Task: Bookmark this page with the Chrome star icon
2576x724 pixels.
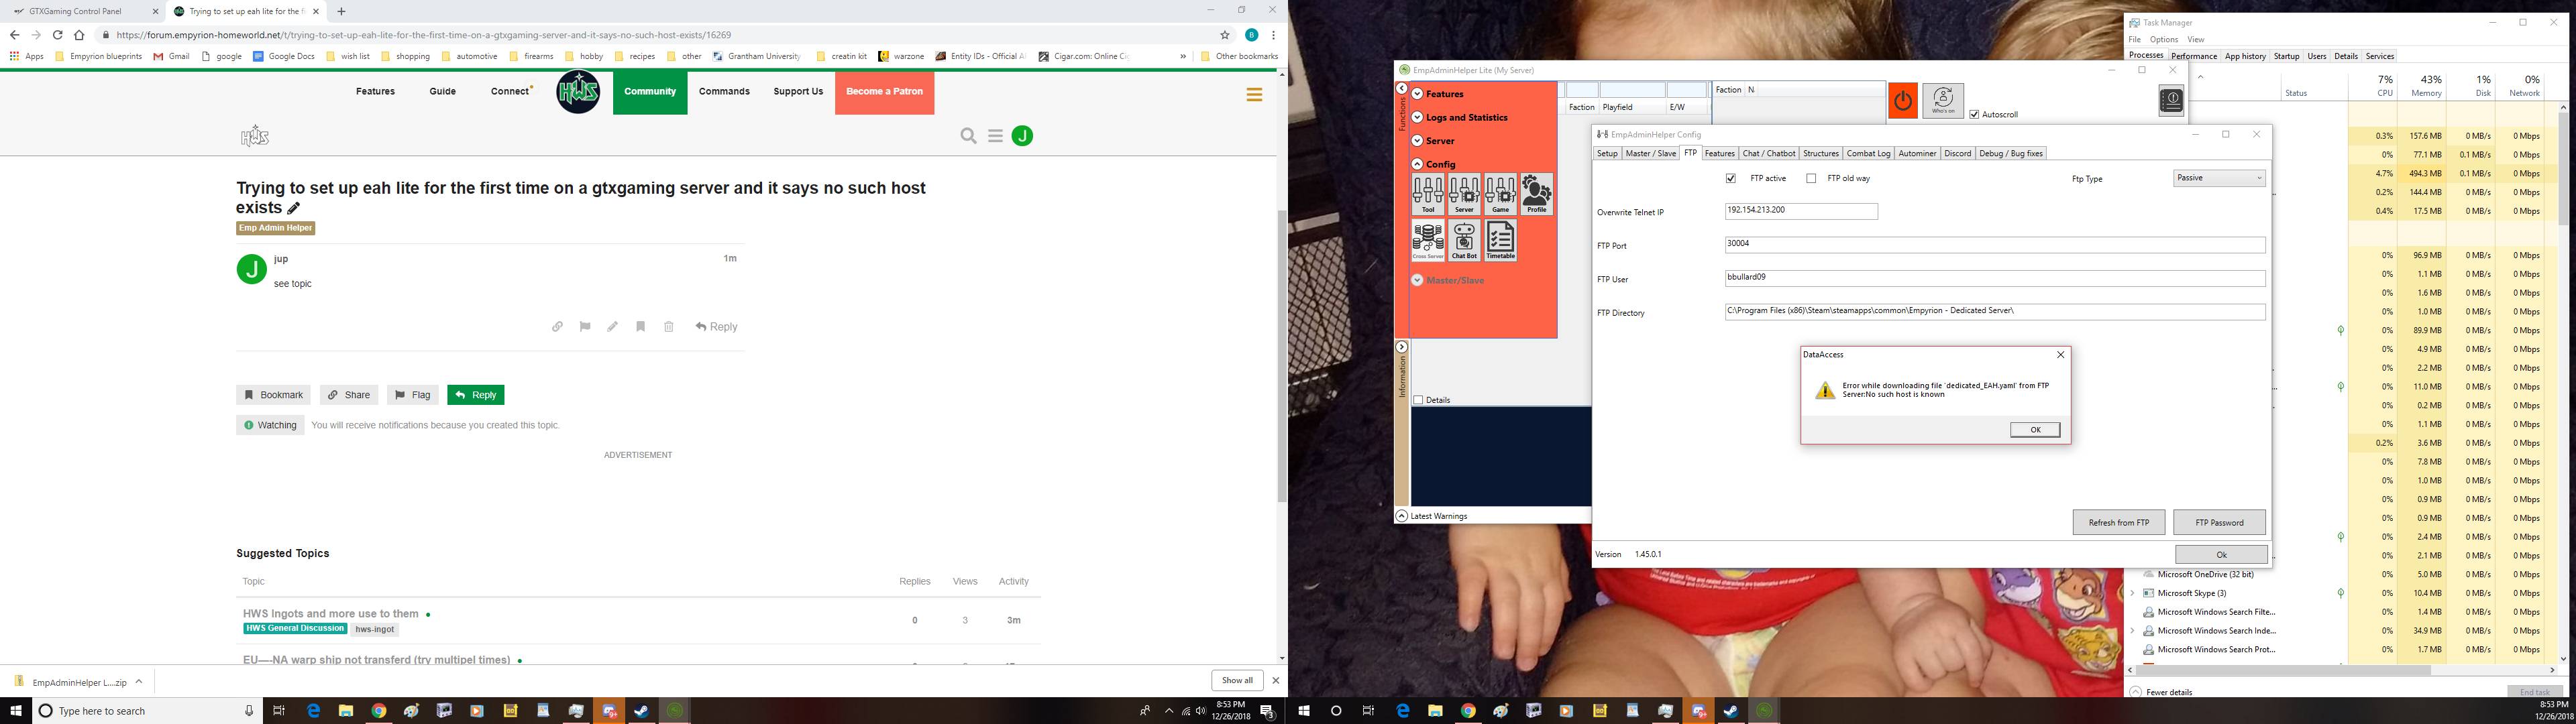Action: (x=1224, y=35)
